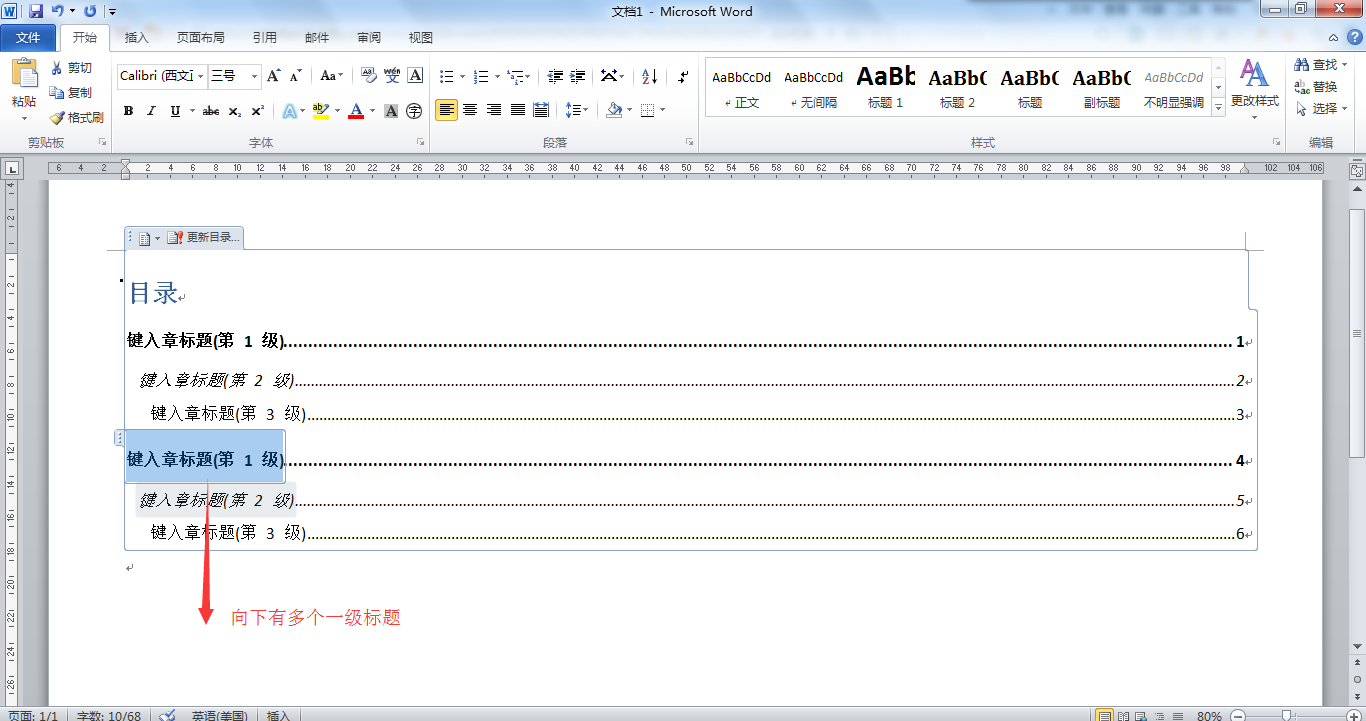Image resolution: width=1366 pixels, height=721 pixels.
Task: Apply the 标题 2 style
Action: [957, 87]
